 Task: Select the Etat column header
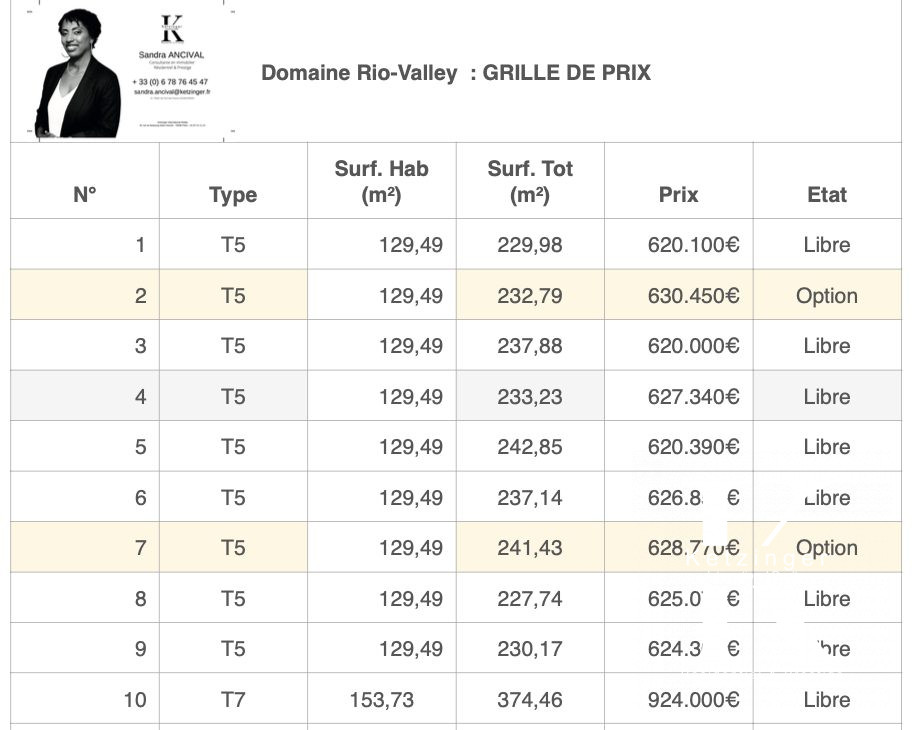point(827,195)
